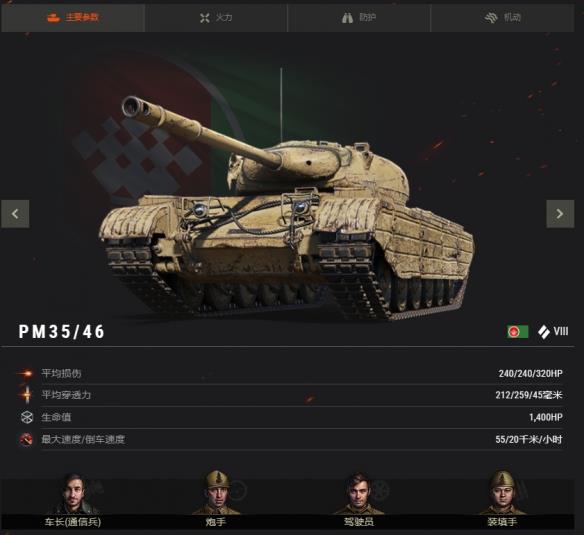Click the PM35/46 tank name
Screen dimensions: 584x535
pyautogui.click(x=62, y=332)
